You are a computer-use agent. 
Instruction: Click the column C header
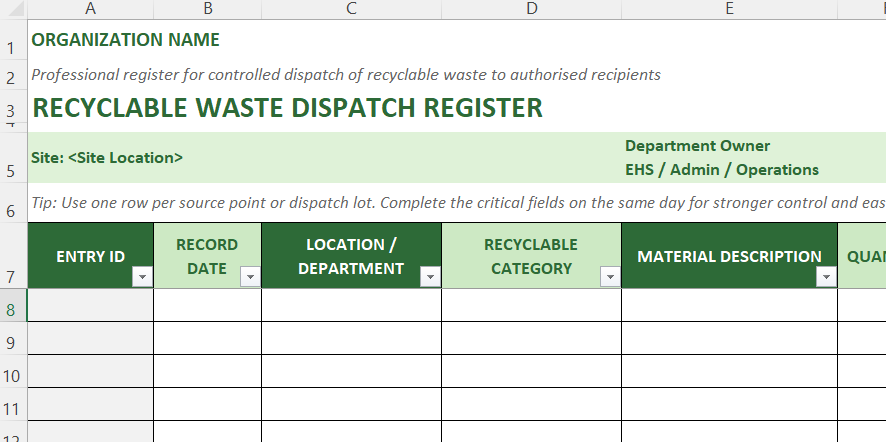[x=351, y=9]
